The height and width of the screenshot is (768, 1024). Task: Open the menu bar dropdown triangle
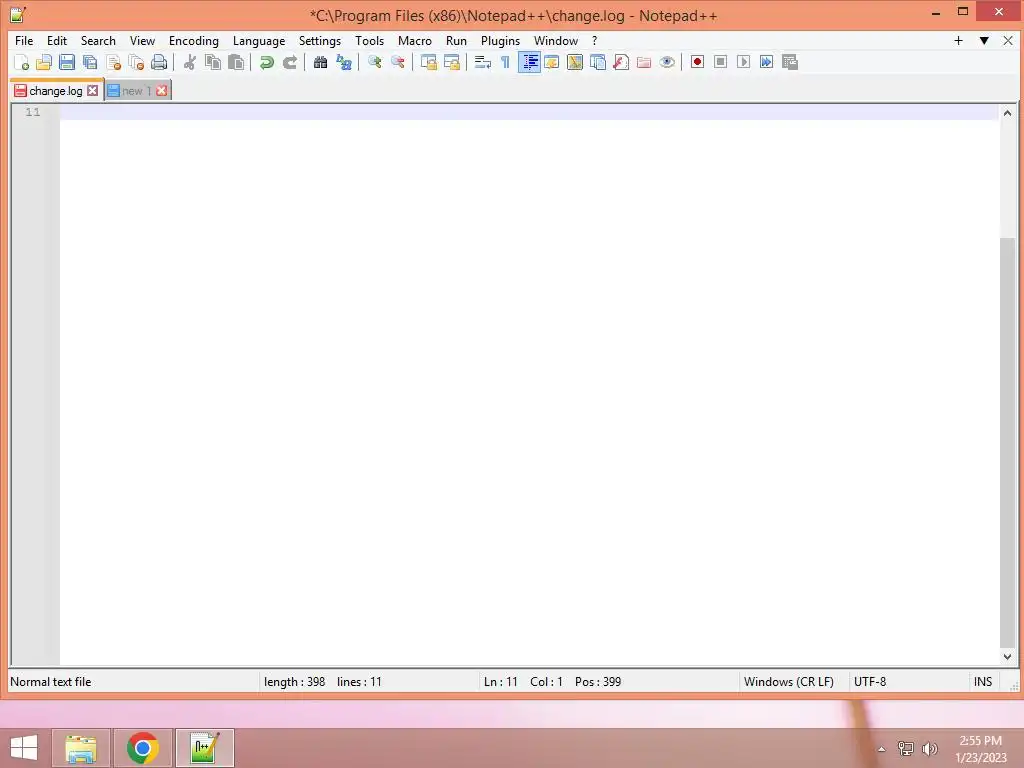click(984, 40)
